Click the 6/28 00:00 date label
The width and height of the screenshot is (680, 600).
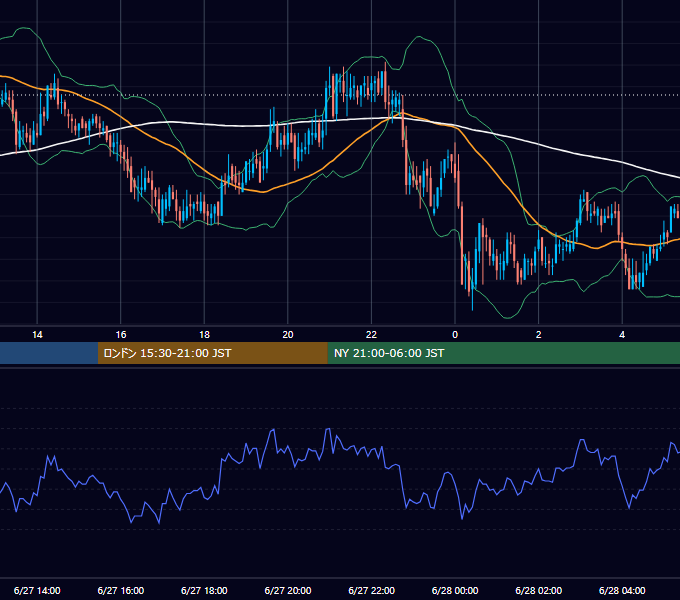[x=455, y=590]
